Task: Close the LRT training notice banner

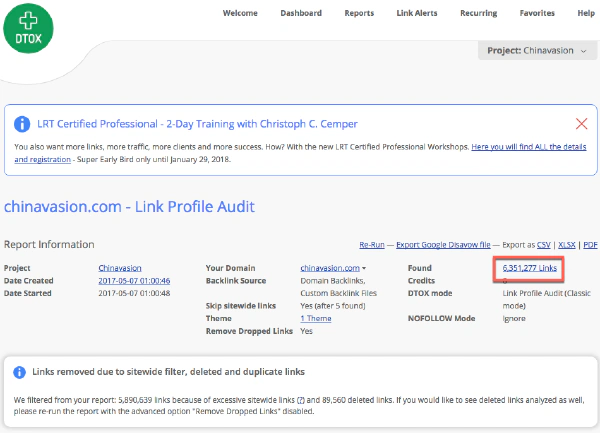Action: pyautogui.click(x=581, y=124)
